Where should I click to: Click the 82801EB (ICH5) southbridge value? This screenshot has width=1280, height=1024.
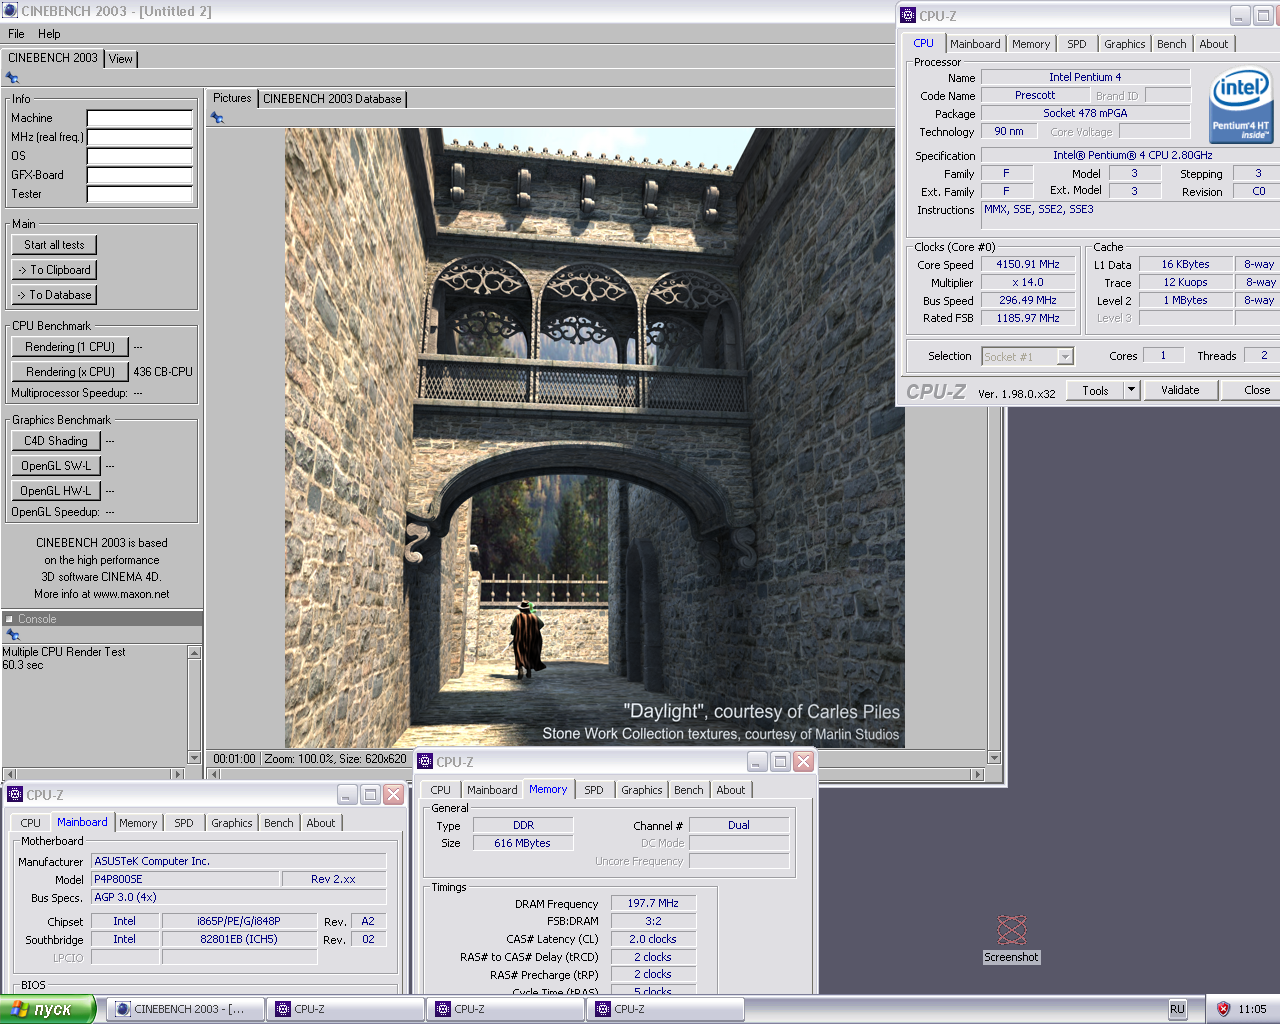point(239,939)
